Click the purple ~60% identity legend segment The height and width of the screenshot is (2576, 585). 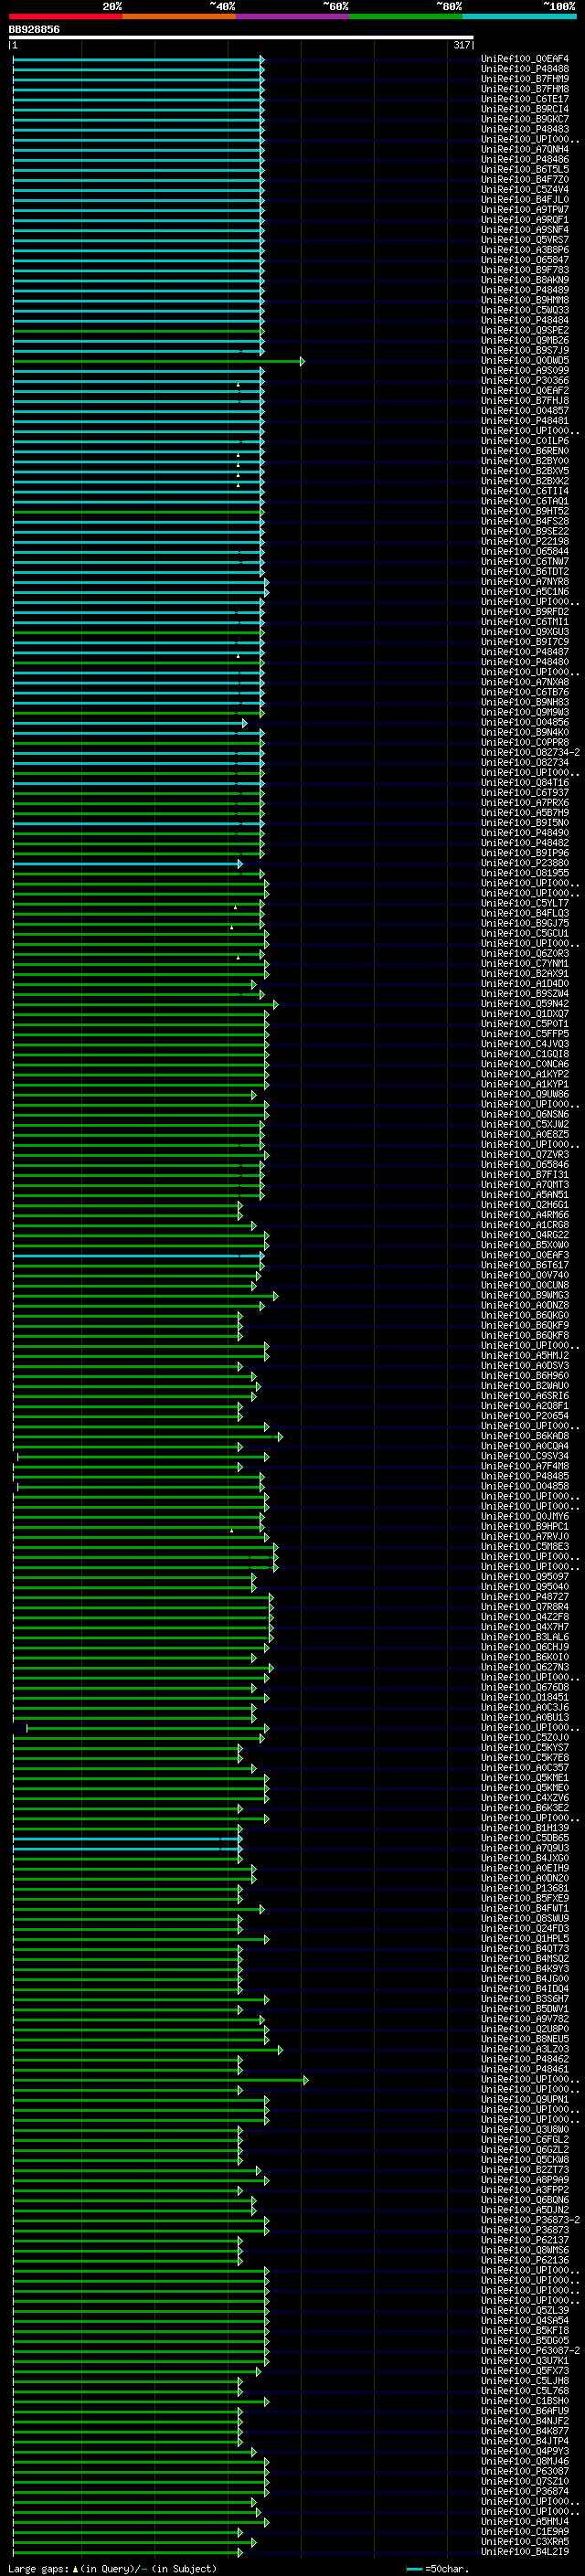click(293, 17)
